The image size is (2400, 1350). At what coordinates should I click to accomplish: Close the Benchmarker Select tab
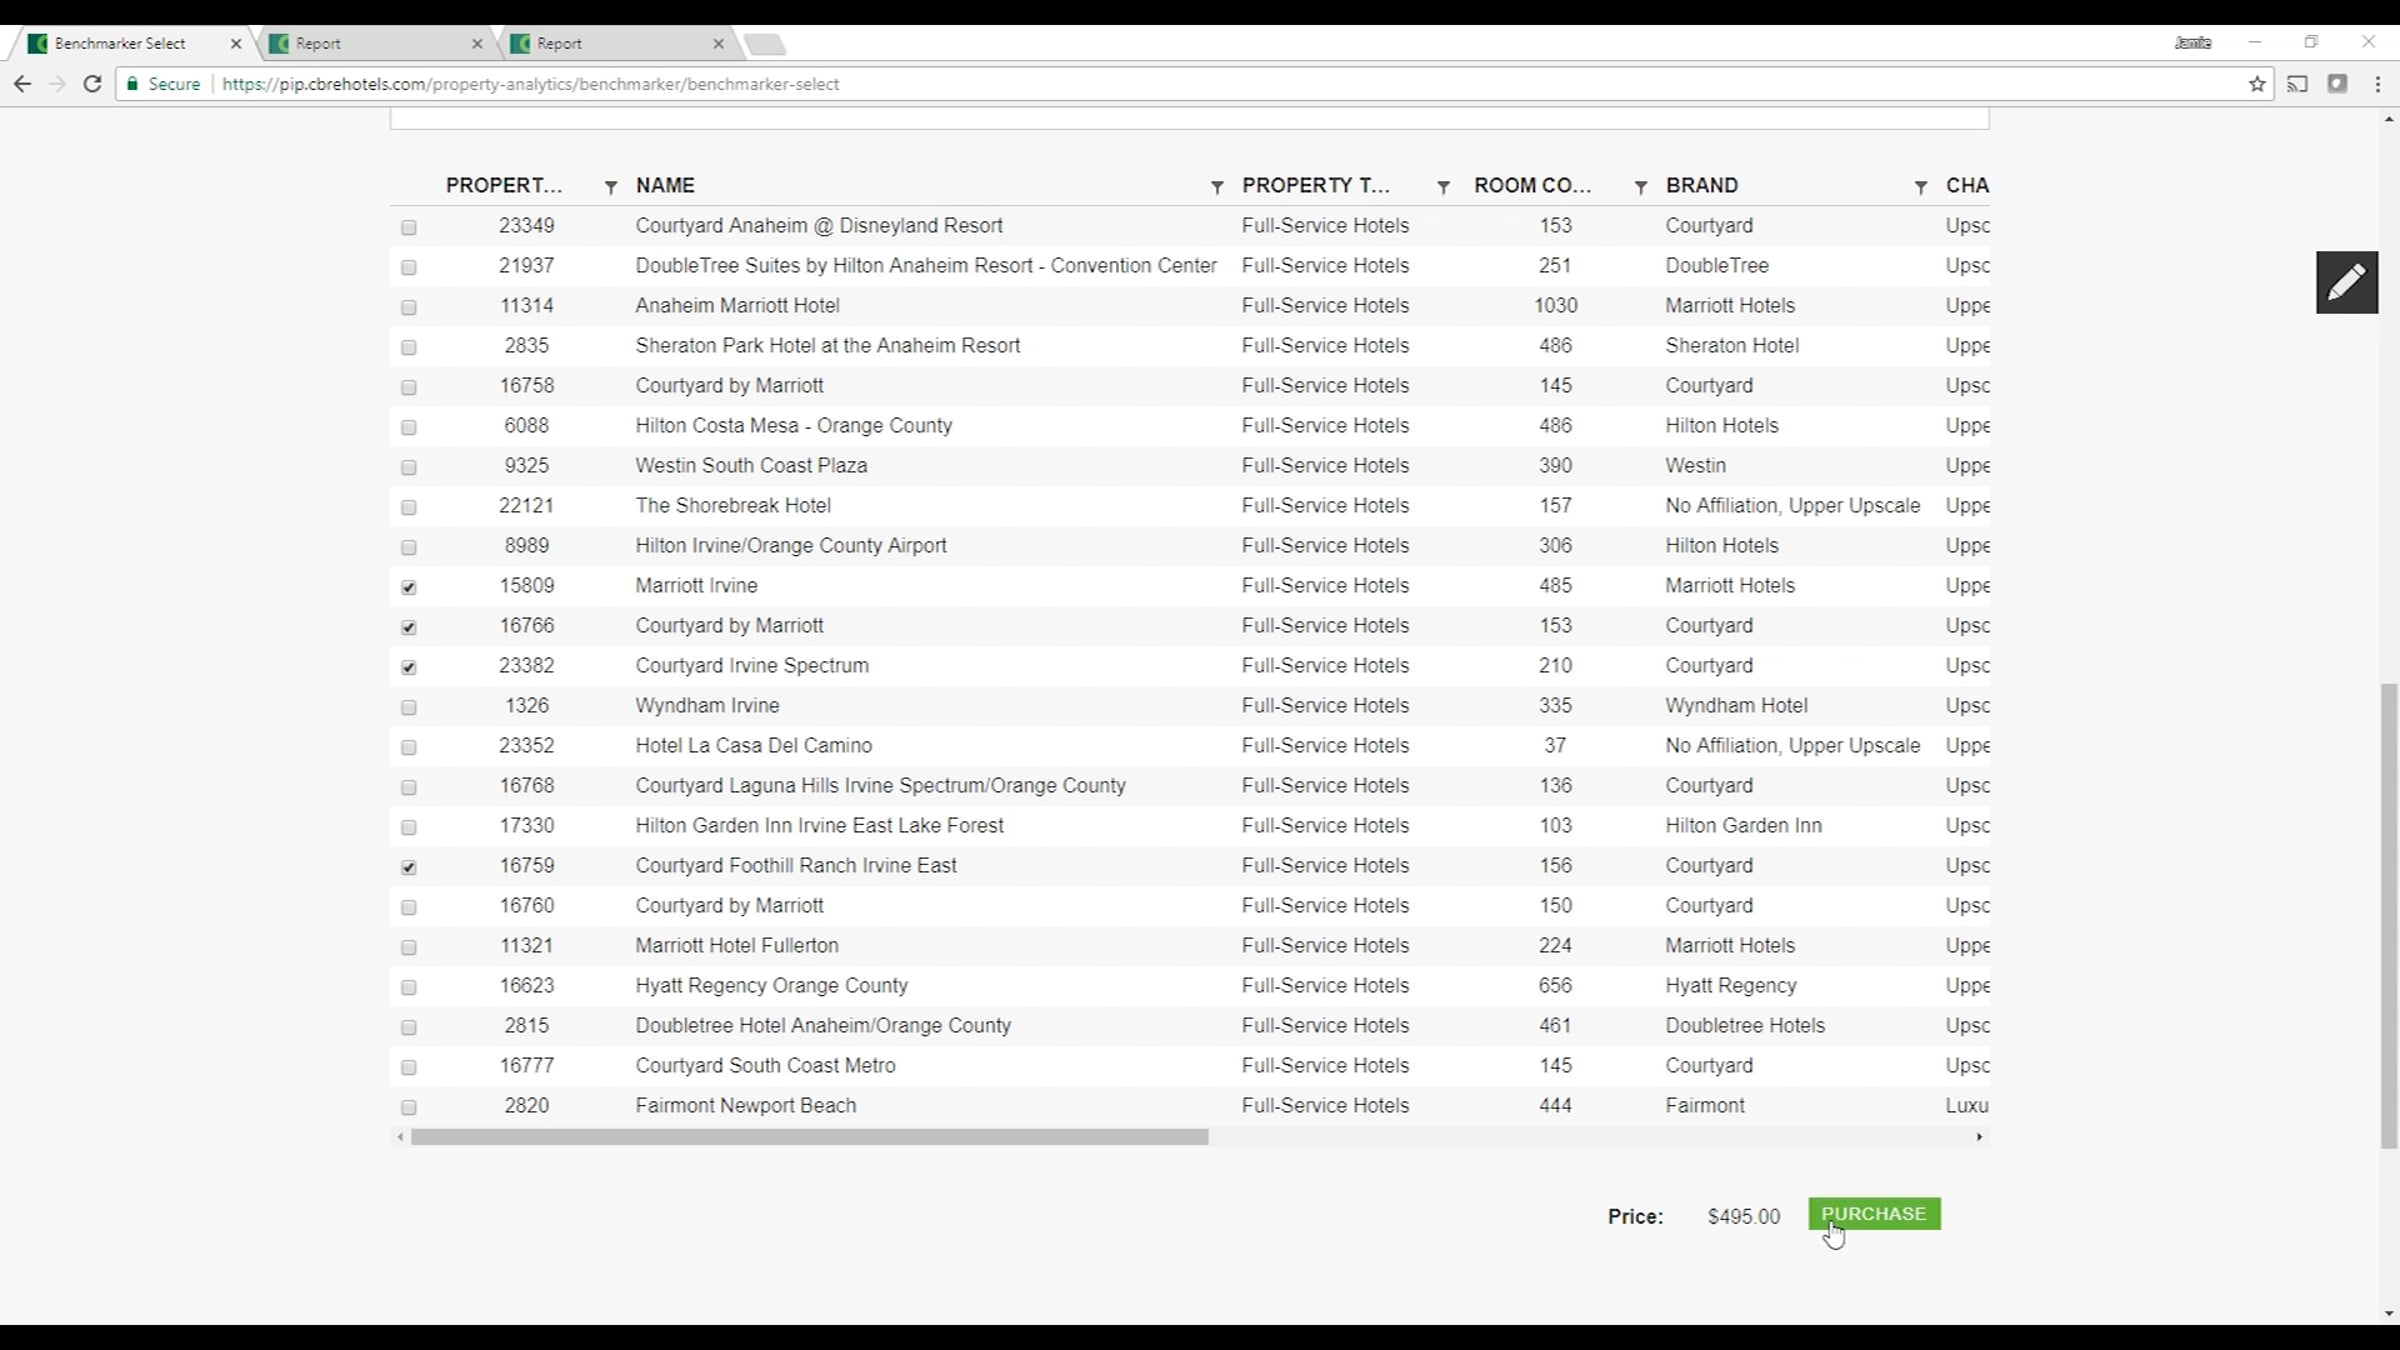(236, 44)
